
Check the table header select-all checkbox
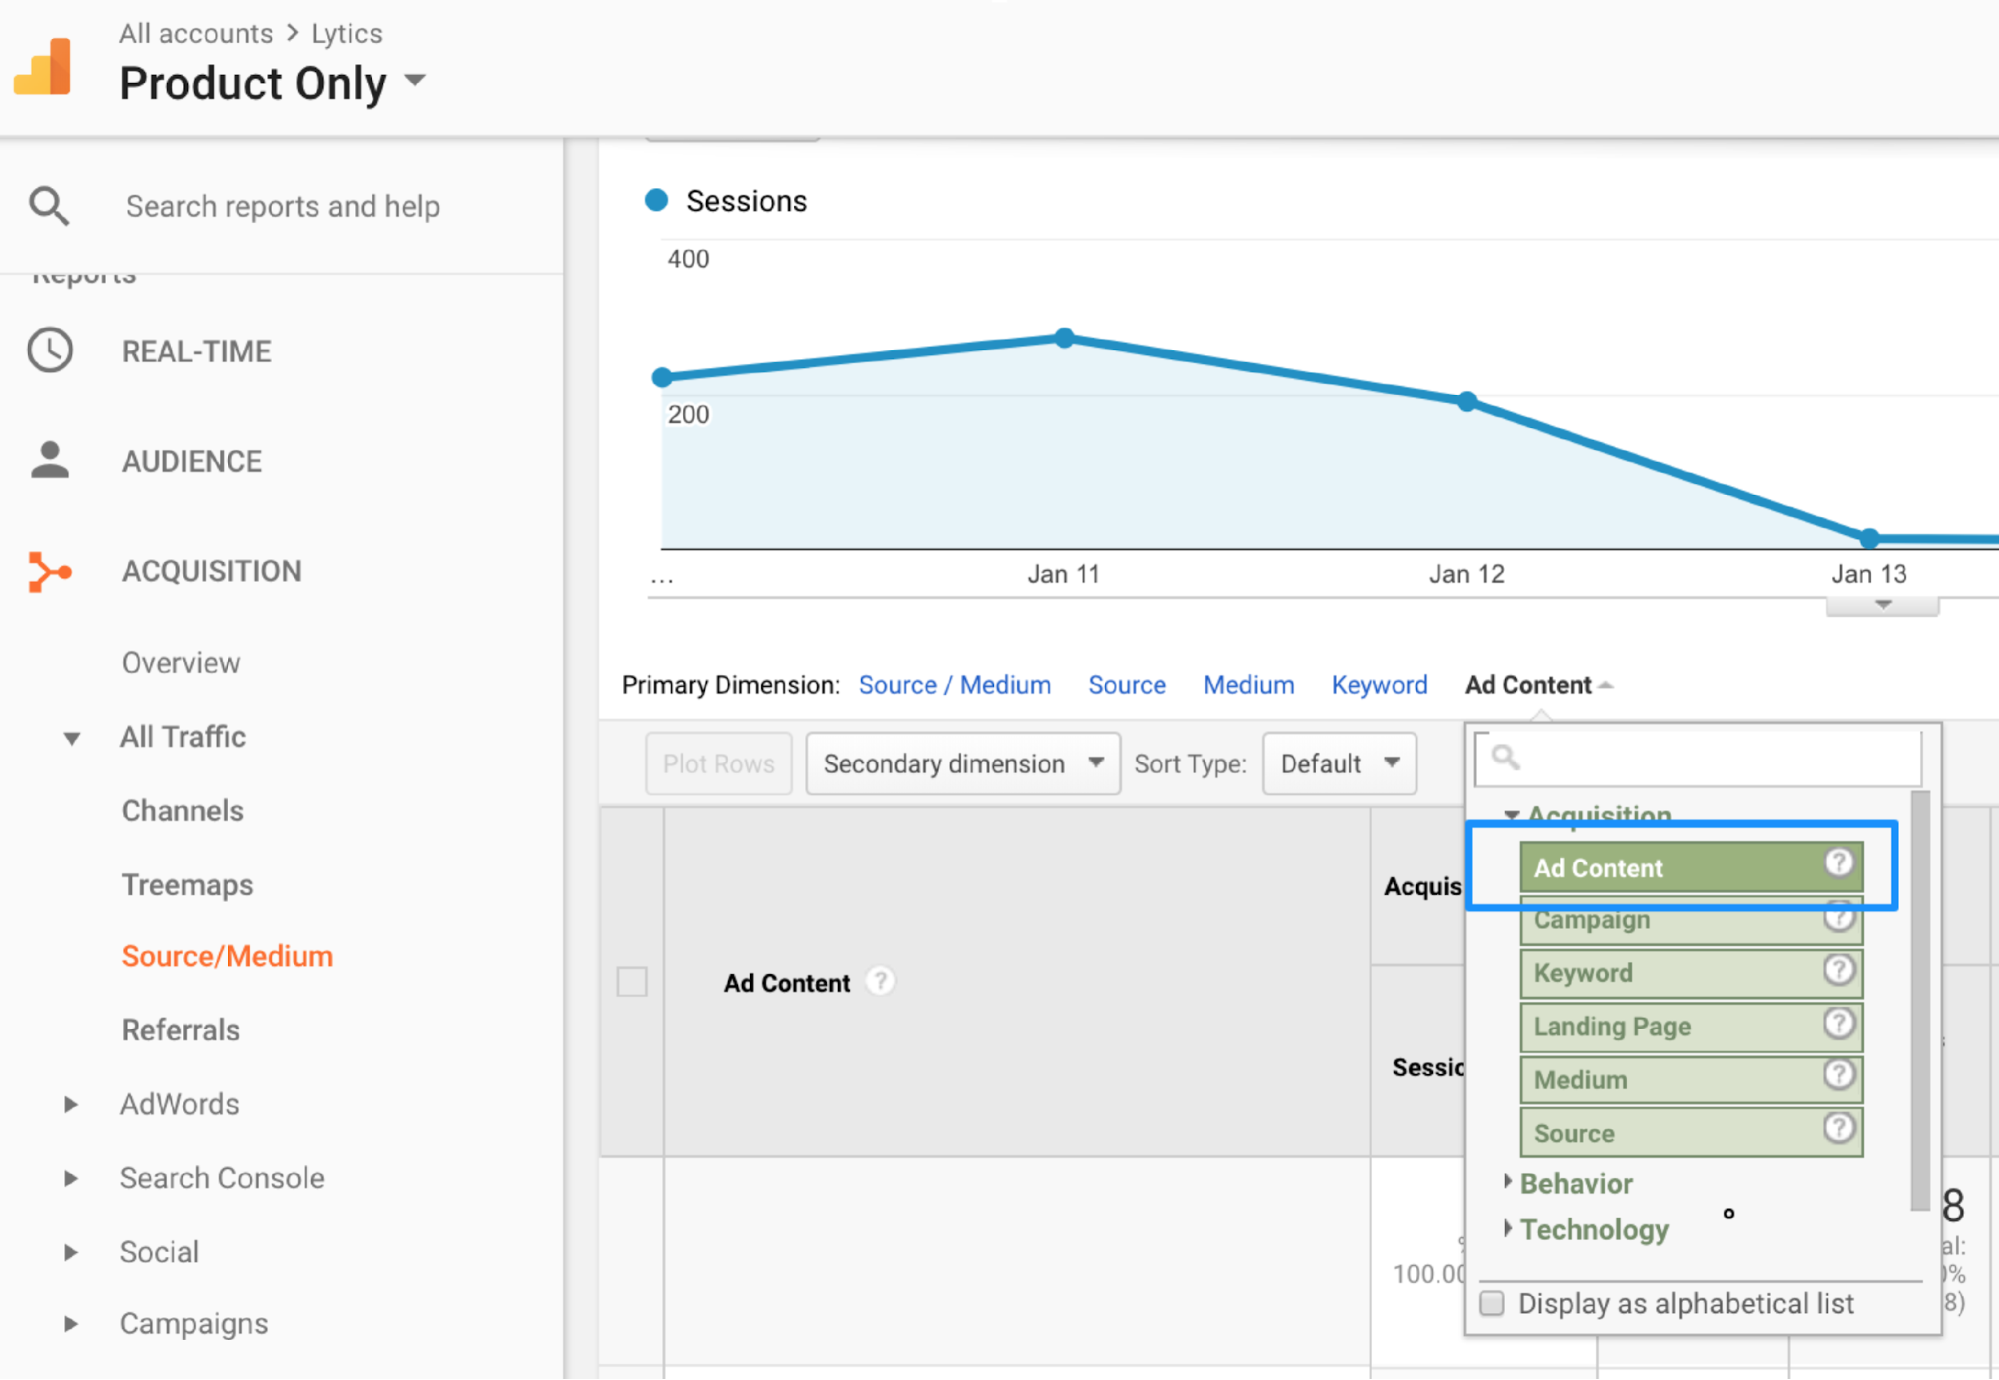pyautogui.click(x=632, y=982)
